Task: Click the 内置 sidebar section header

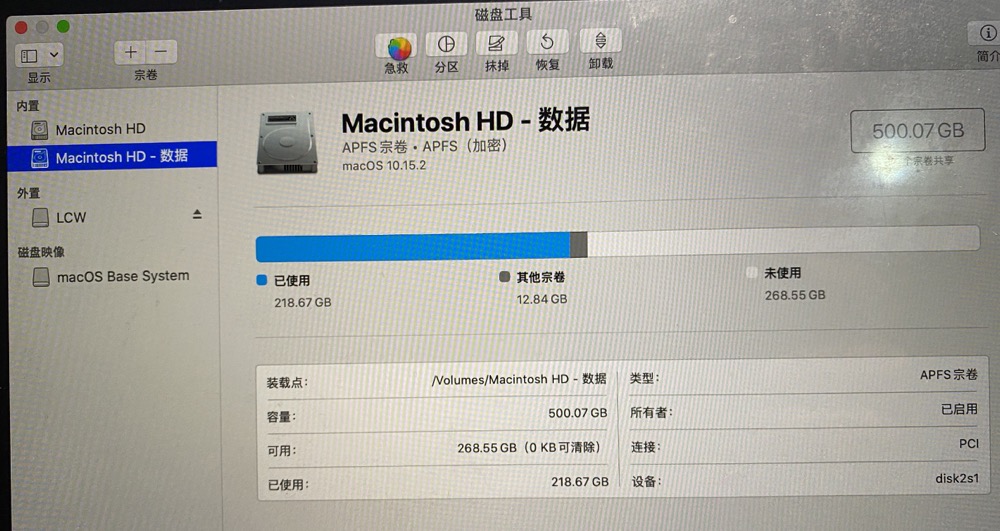Action: pyautogui.click(x=28, y=106)
